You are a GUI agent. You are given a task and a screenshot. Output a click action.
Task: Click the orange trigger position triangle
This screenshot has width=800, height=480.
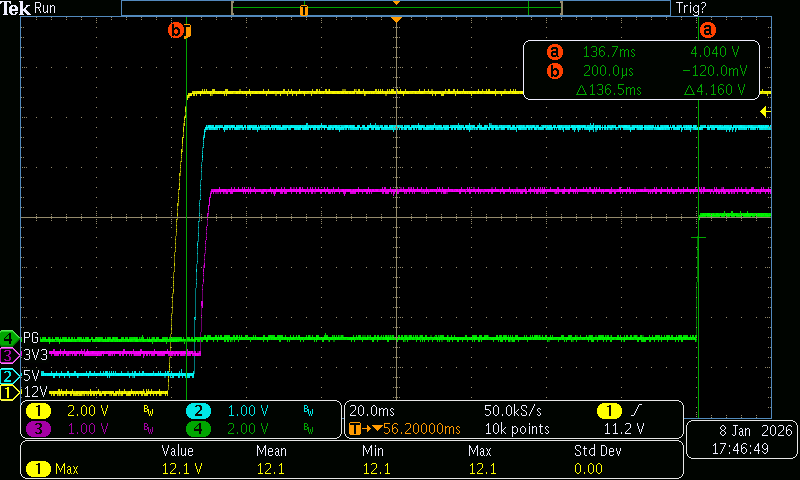tap(397, 20)
